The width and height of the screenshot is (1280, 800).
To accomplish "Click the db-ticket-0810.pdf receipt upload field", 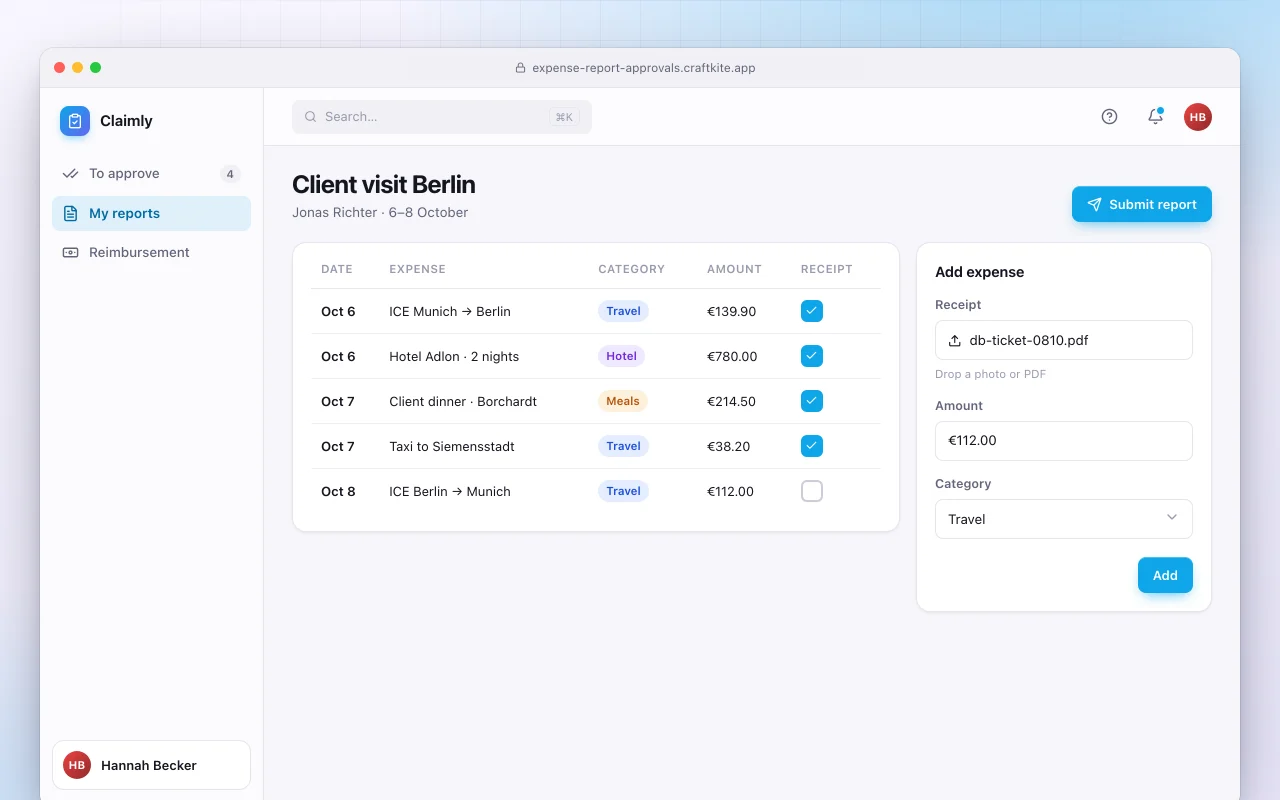I will tap(1064, 340).
